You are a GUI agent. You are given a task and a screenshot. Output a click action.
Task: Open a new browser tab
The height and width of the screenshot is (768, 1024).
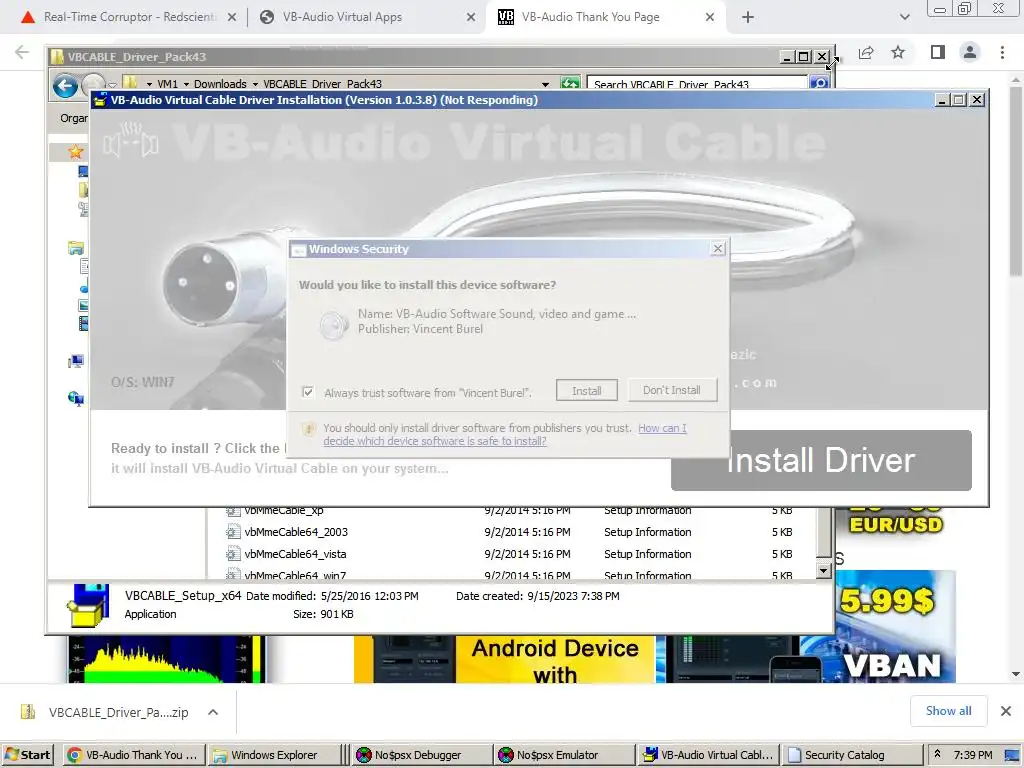click(x=748, y=17)
